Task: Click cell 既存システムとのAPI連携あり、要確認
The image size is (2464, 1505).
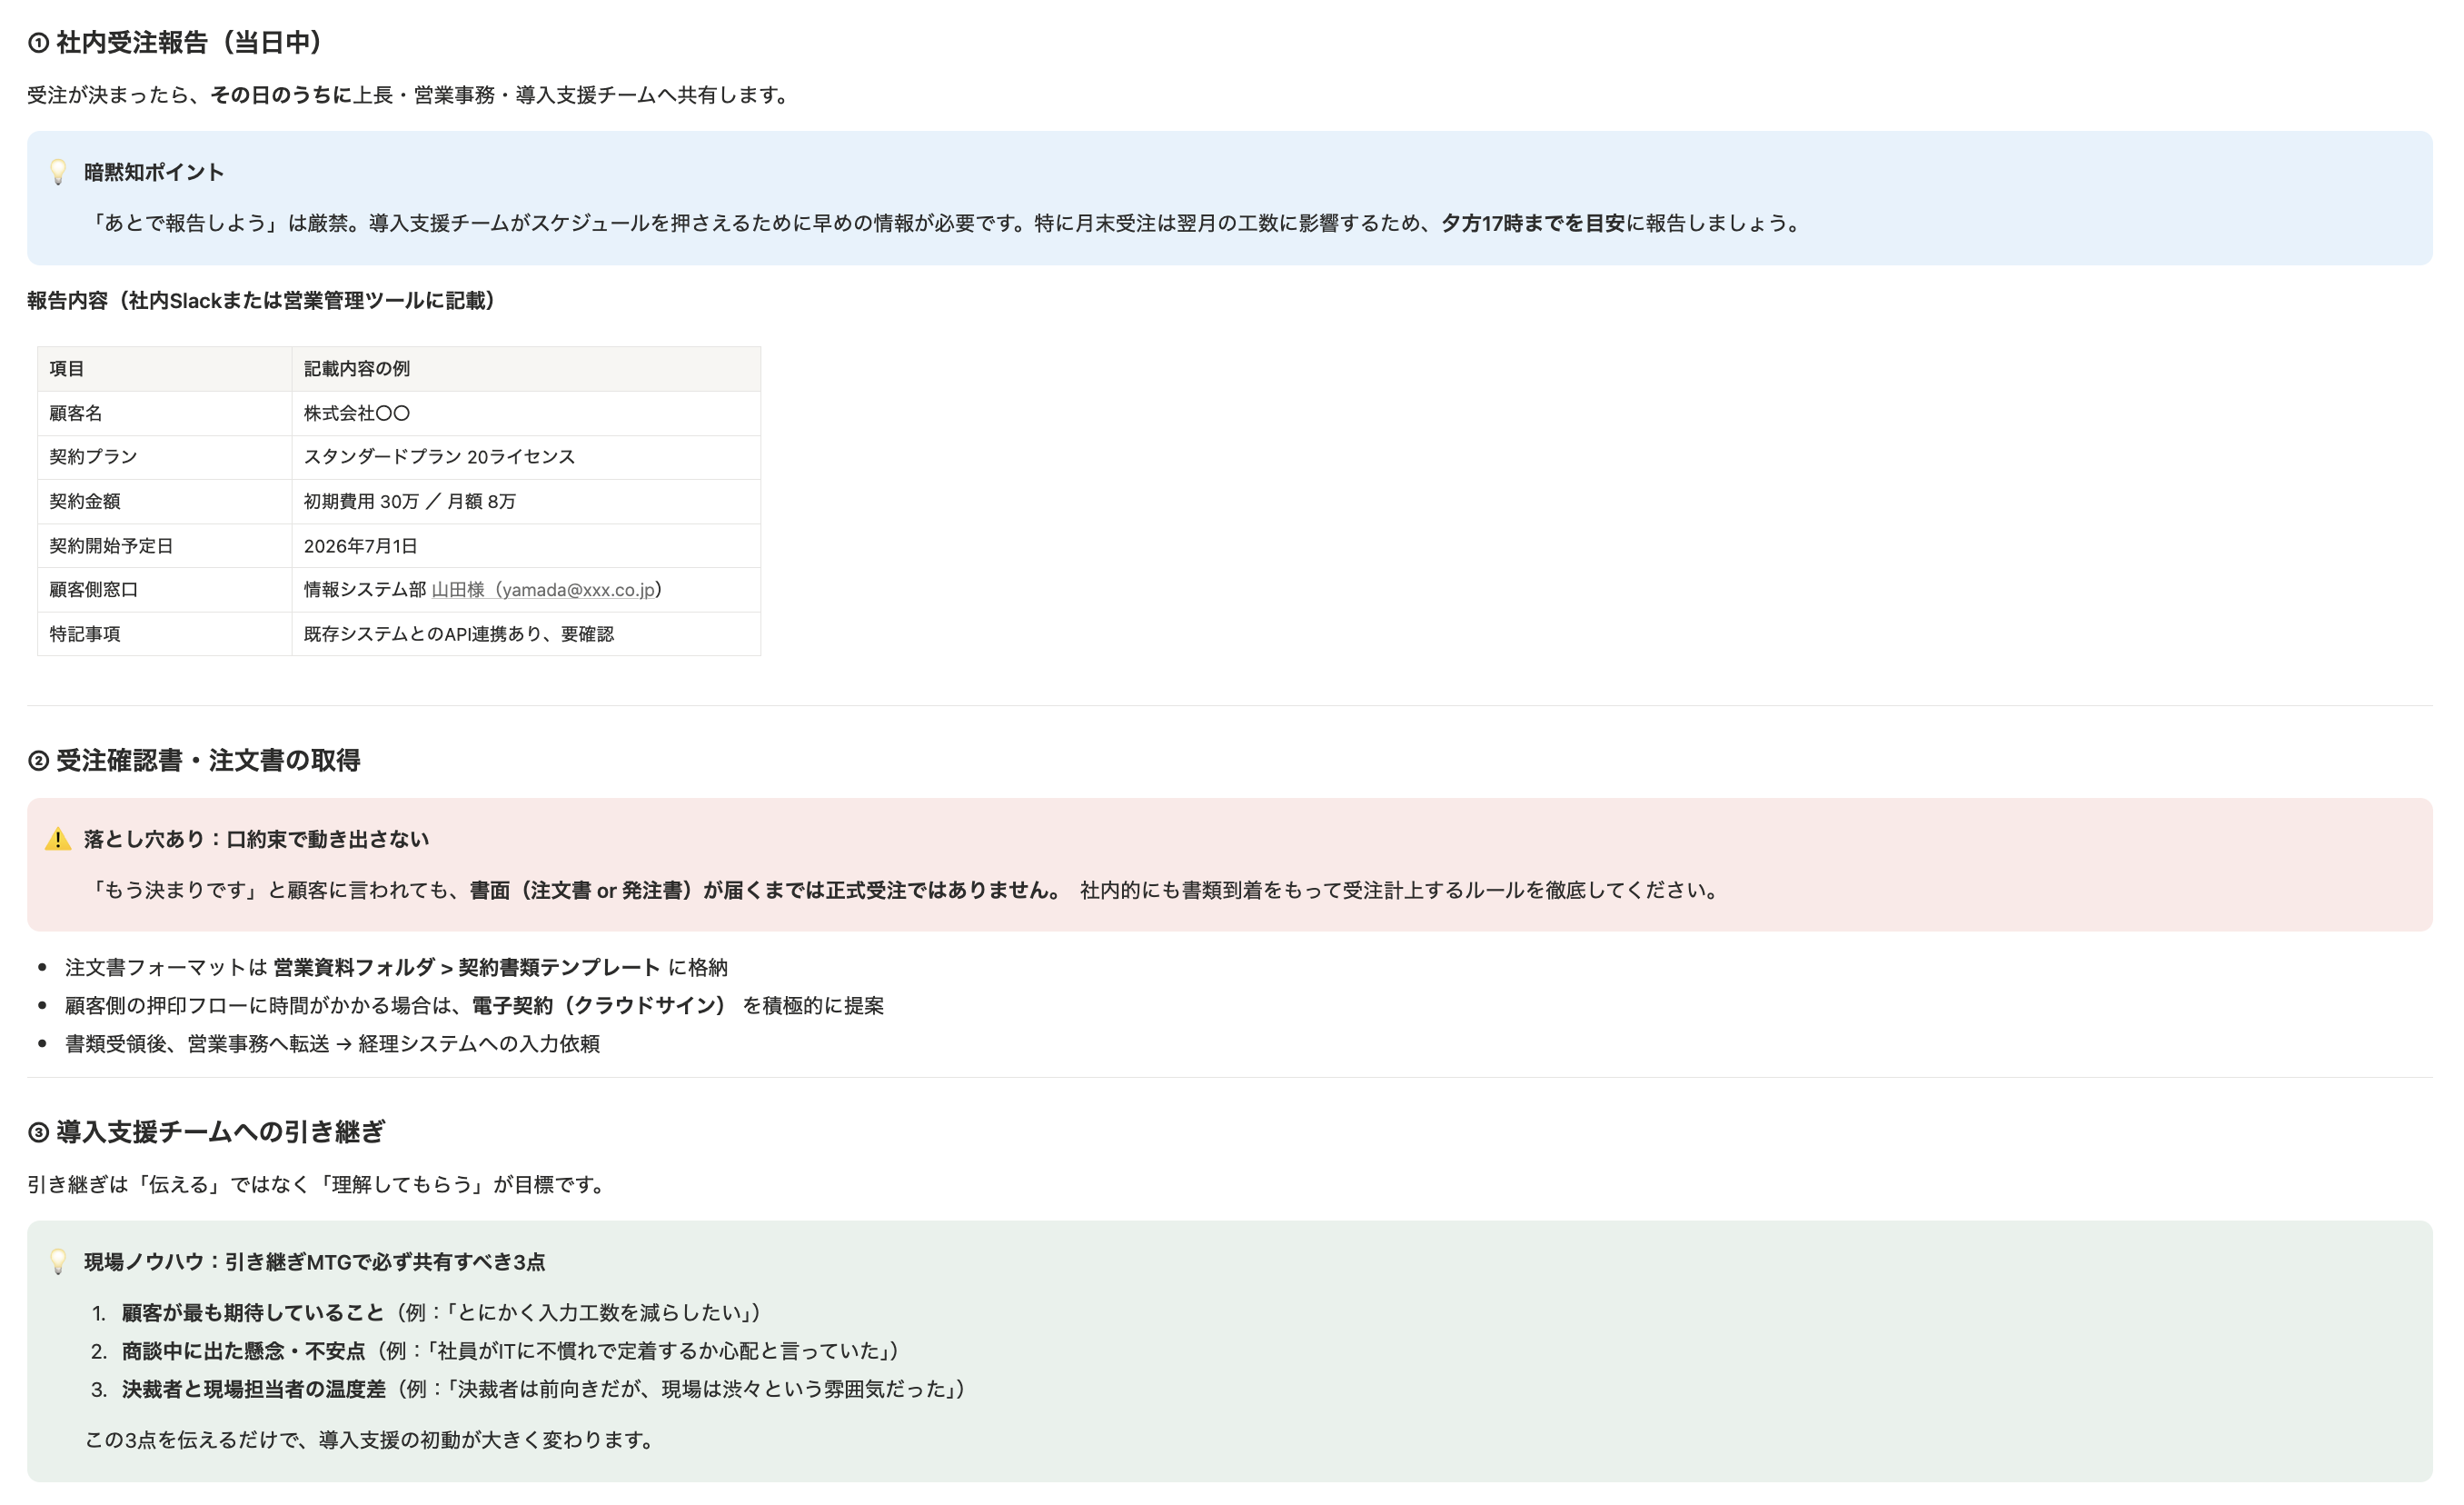Action: (x=526, y=634)
